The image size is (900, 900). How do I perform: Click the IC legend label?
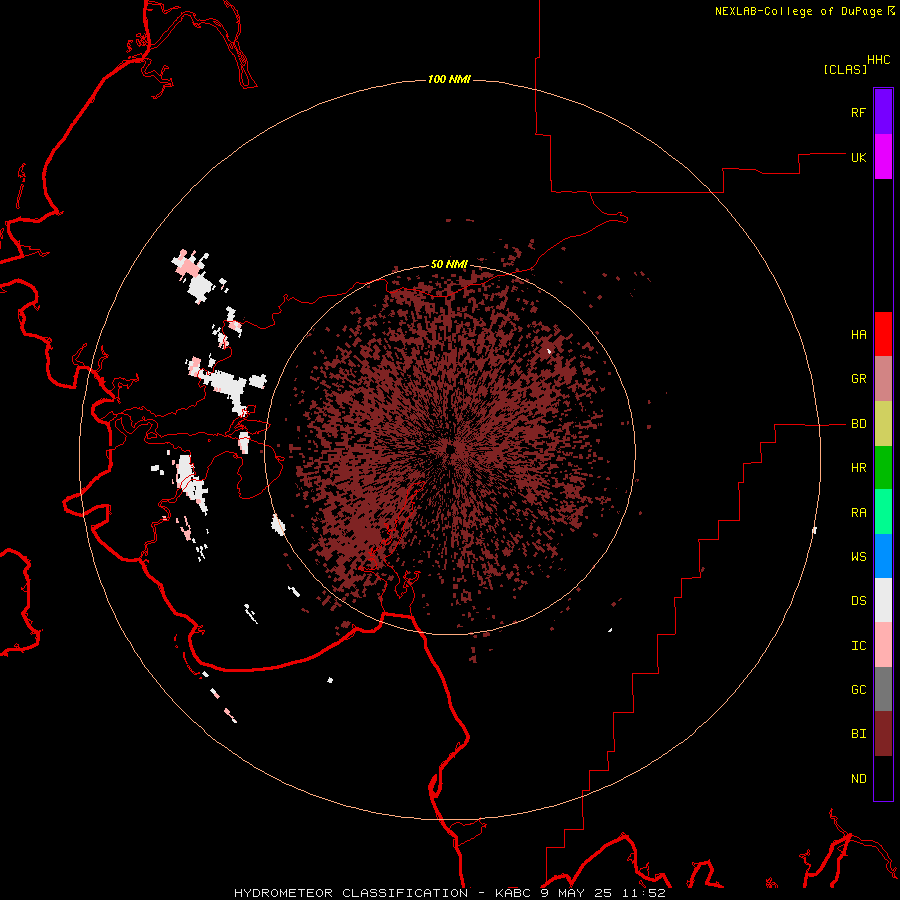[858, 646]
